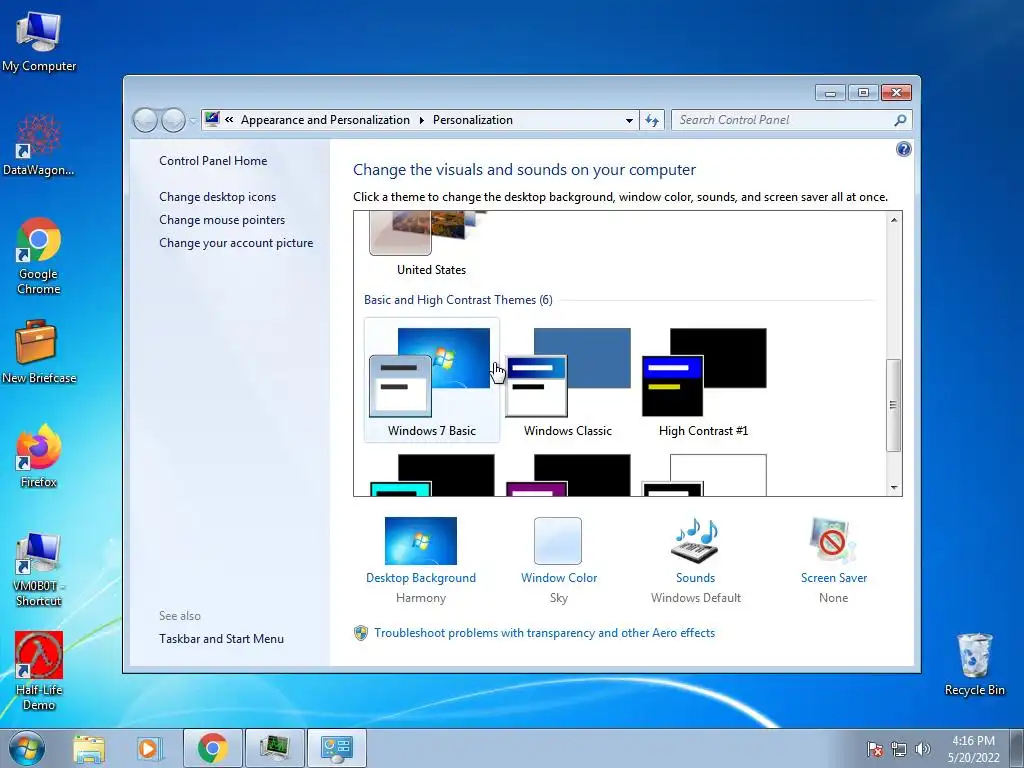The height and width of the screenshot is (768, 1024).
Task: Select the Half-Life Demo desktop icon
Action: click(x=39, y=671)
